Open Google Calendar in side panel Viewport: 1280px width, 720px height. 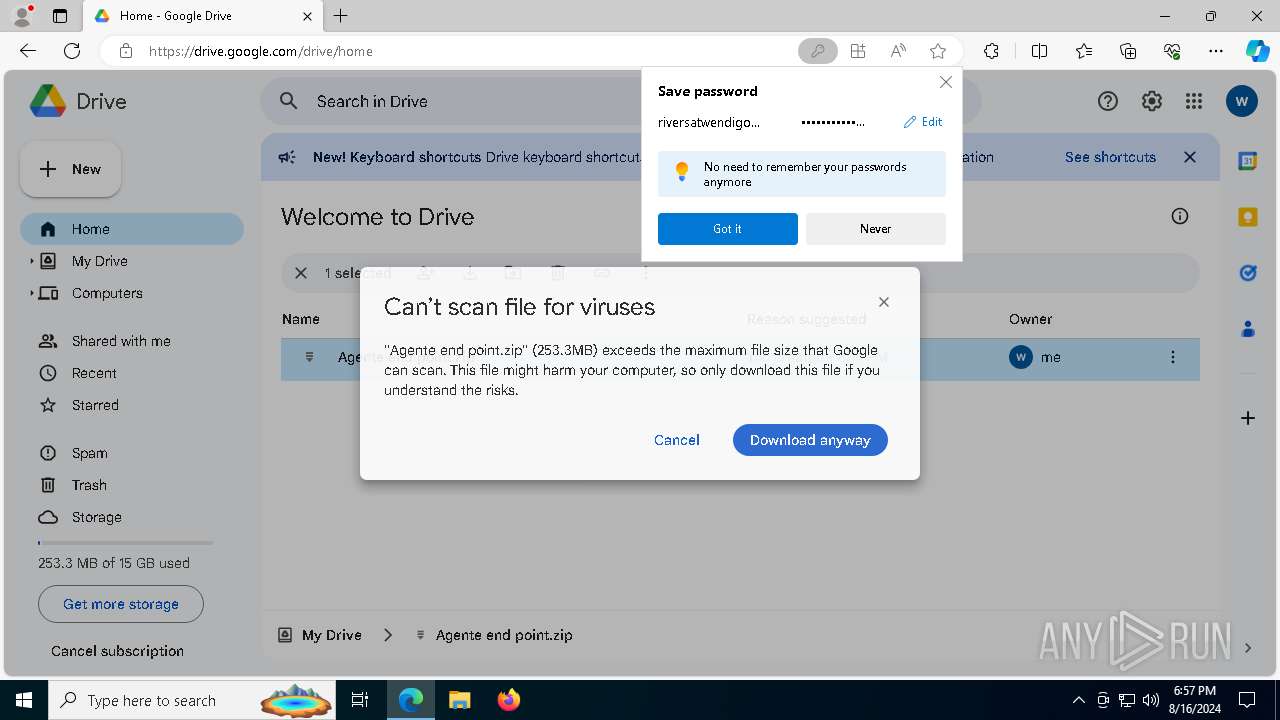point(1248,161)
